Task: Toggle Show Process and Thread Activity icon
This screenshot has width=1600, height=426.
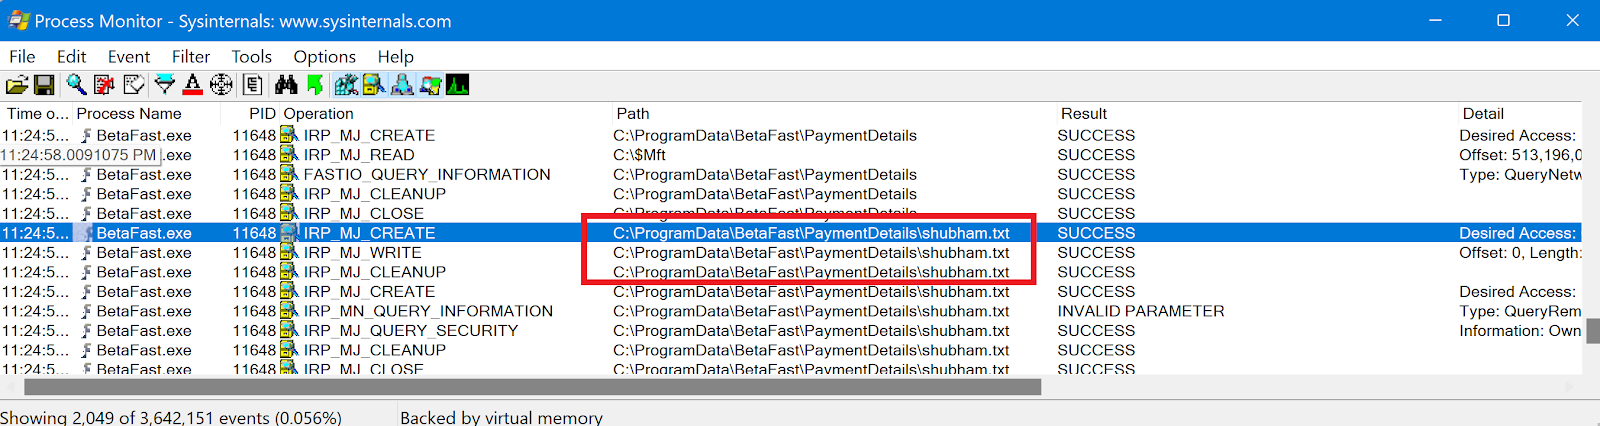Action: (x=430, y=85)
